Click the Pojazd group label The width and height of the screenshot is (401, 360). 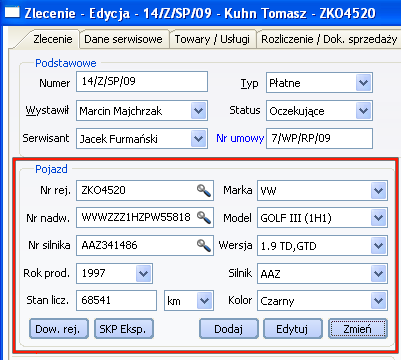[x=51, y=169]
